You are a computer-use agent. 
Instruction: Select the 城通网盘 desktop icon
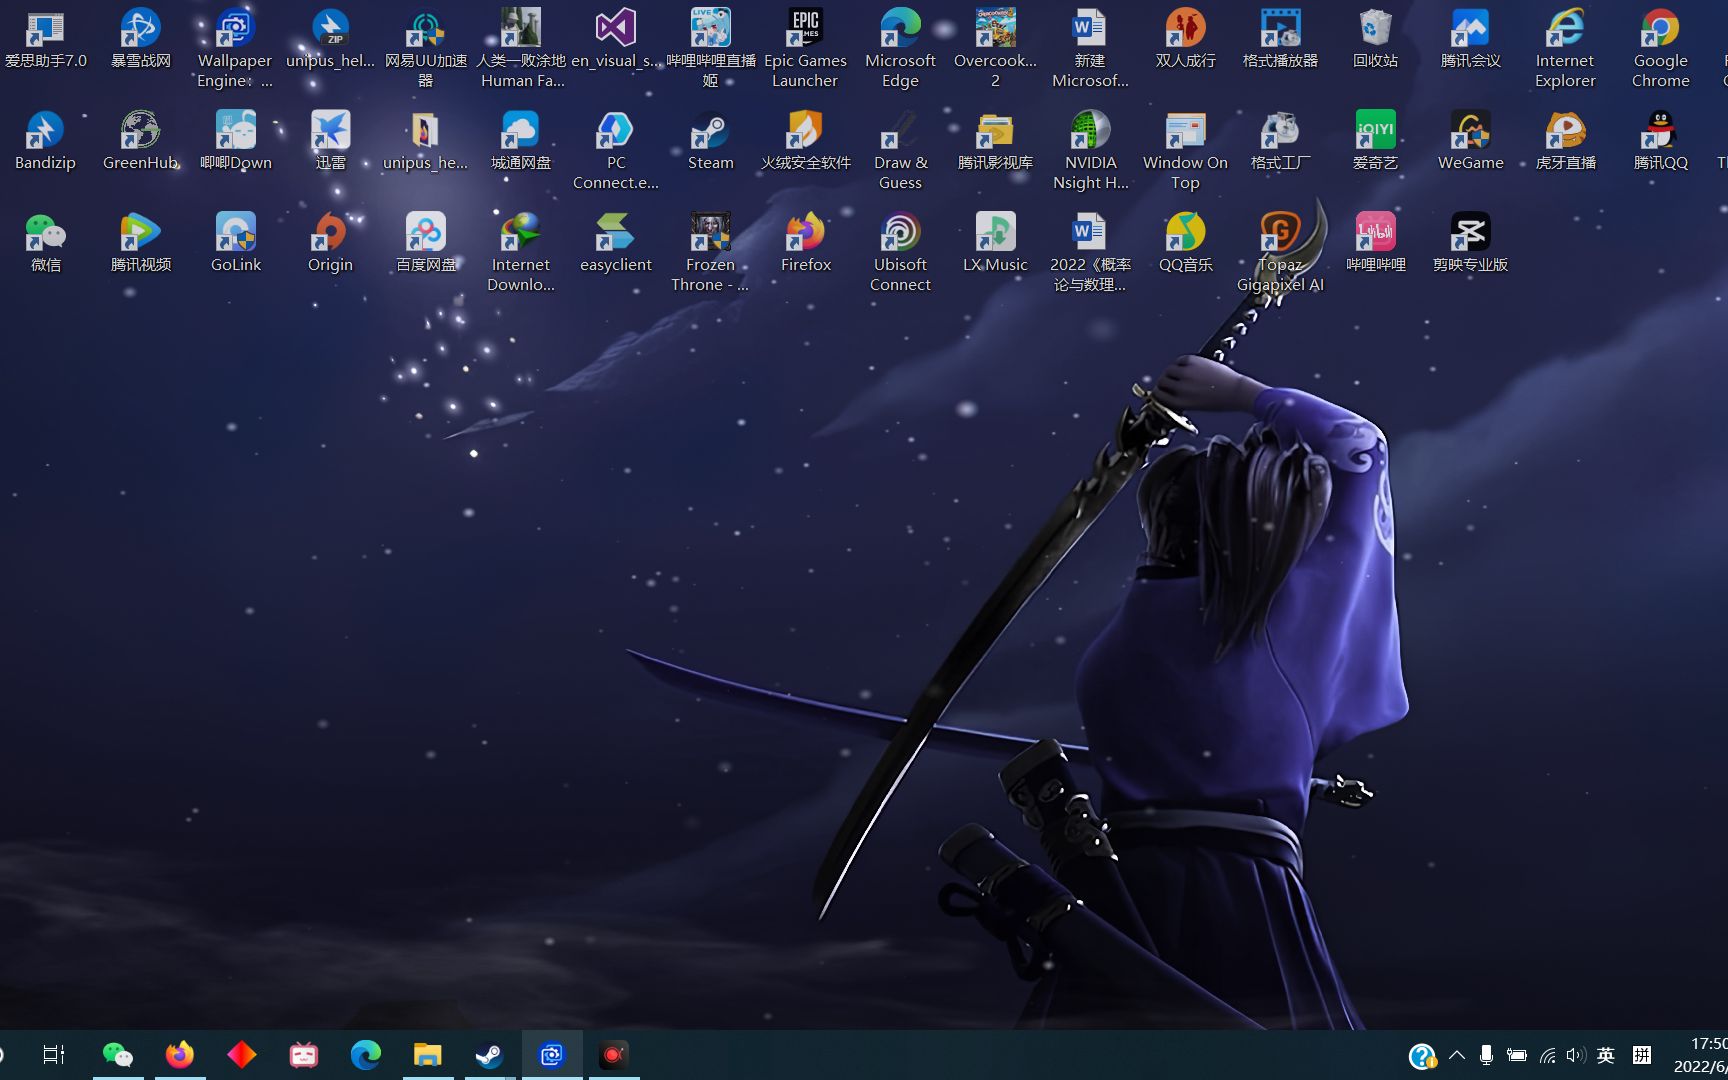coord(520,142)
